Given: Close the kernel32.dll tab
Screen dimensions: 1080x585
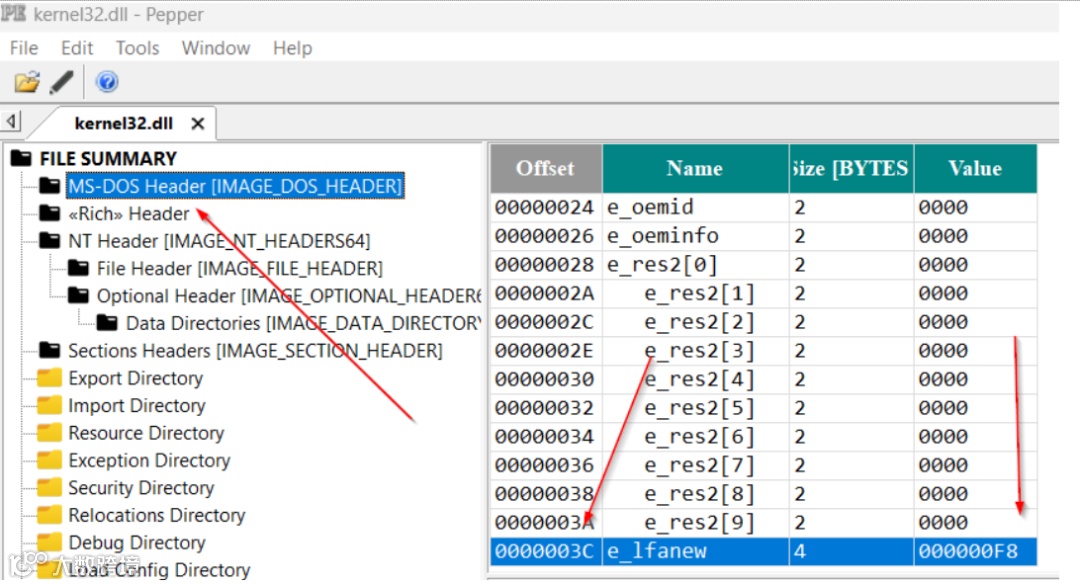Looking at the screenshot, I should point(198,123).
